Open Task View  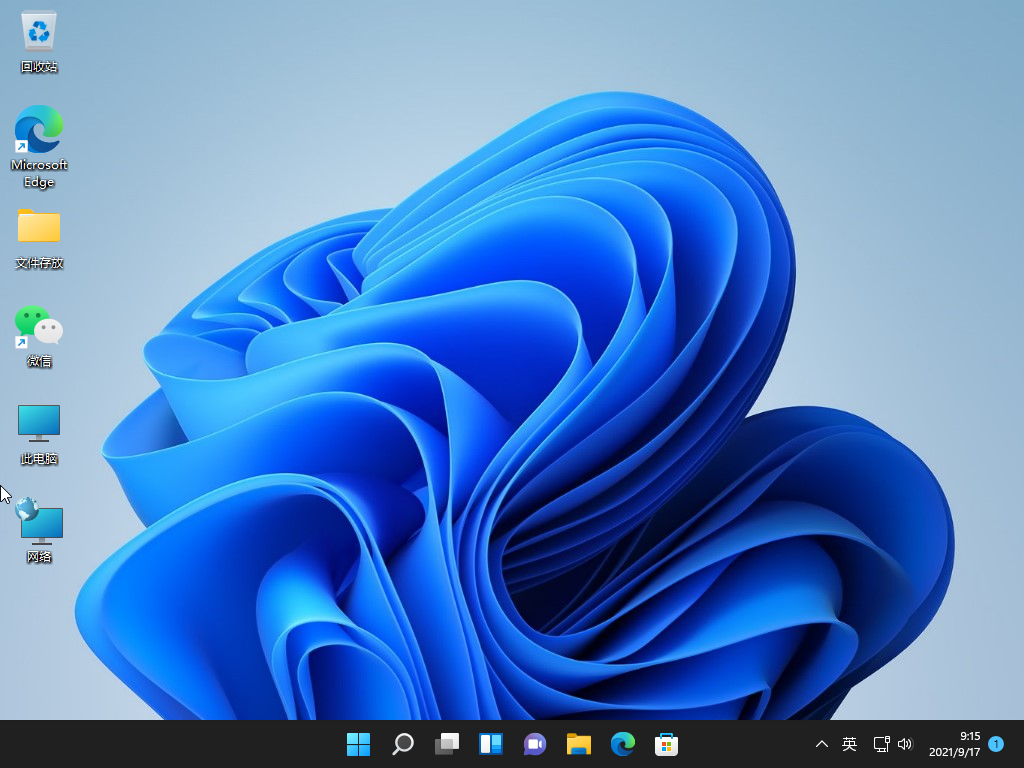coord(446,744)
